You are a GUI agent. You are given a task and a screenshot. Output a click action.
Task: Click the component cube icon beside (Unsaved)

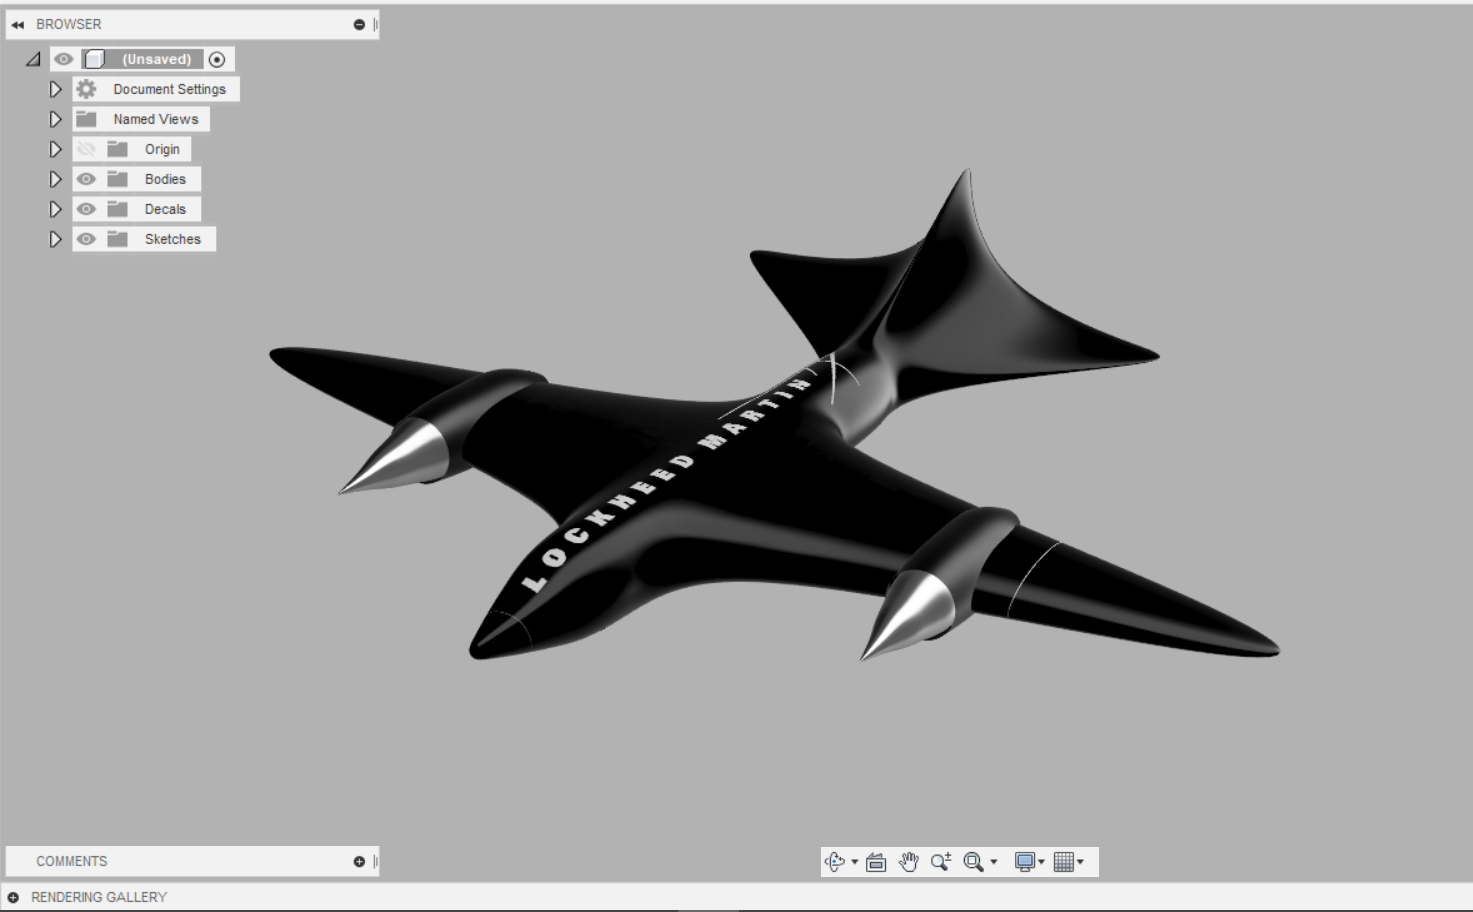(x=95, y=59)
